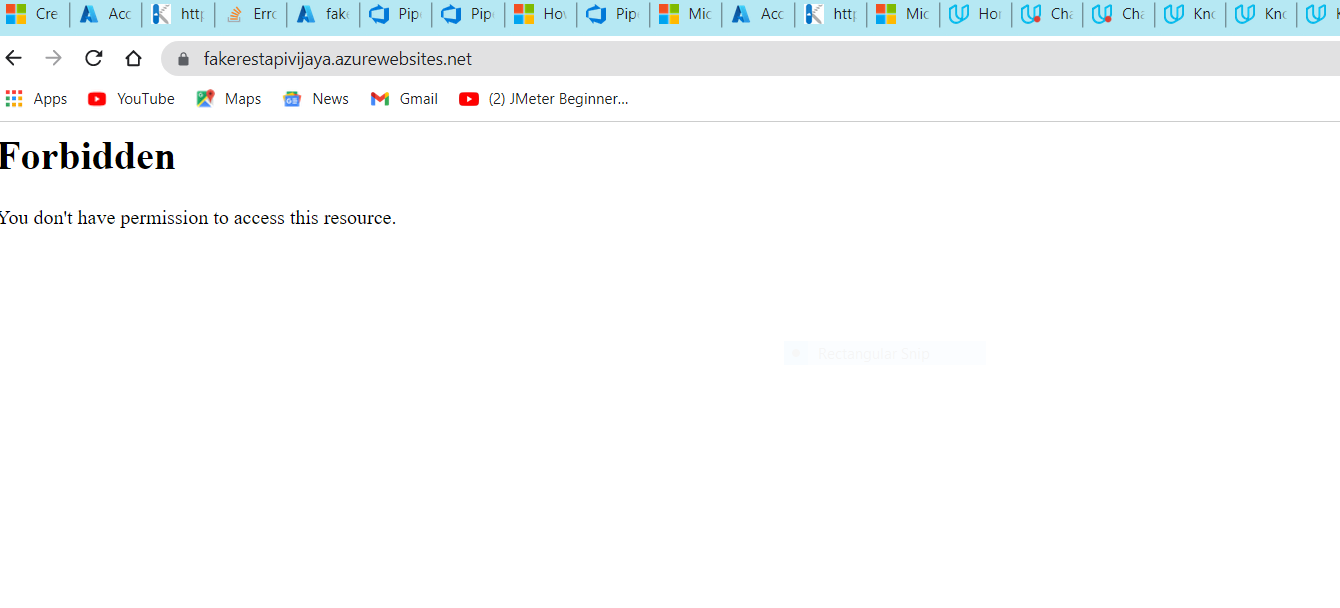This screenshot has width=1340, height=608.
Task: Switch to a Udacity Knowledge tab
Action: point(1190,14)
